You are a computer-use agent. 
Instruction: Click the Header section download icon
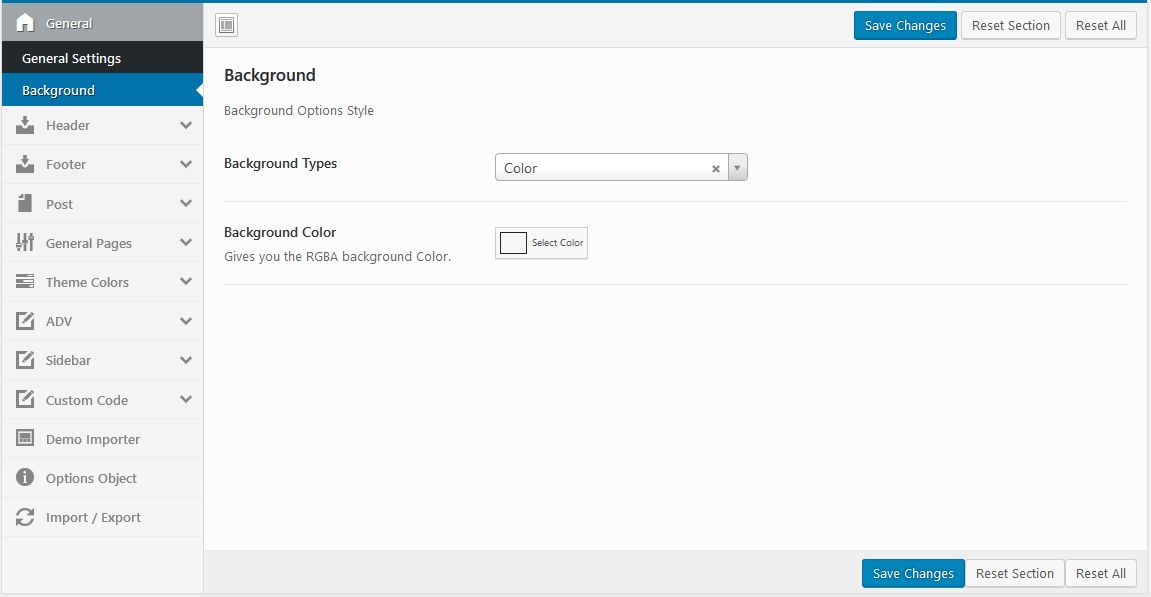point(26,125)
